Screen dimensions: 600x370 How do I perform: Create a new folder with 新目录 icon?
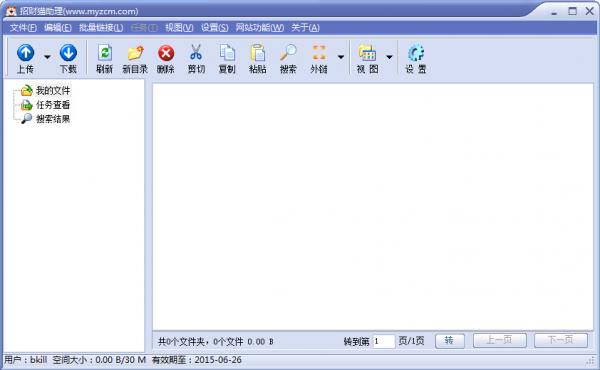click(x=135, y=53)
